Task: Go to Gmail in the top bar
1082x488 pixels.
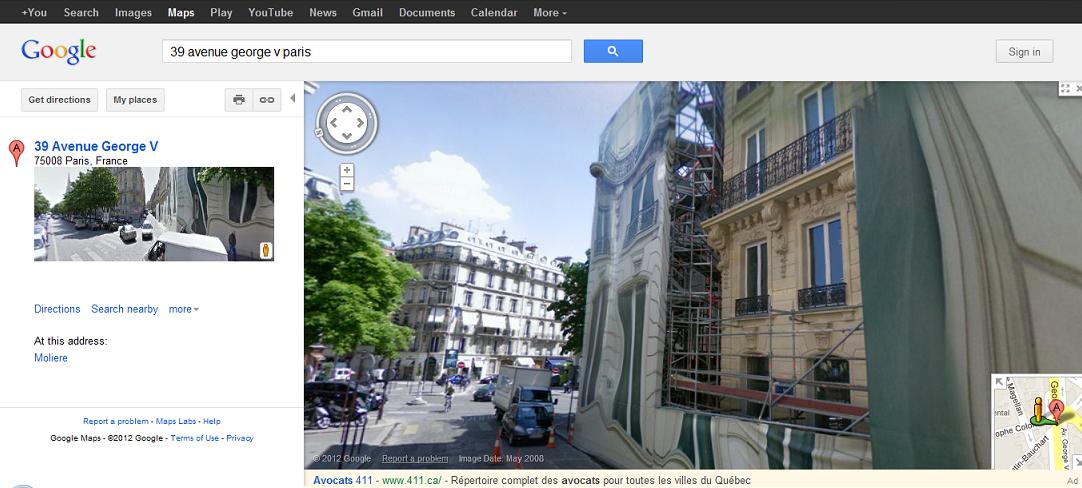Action: click(x=367, y=13)
